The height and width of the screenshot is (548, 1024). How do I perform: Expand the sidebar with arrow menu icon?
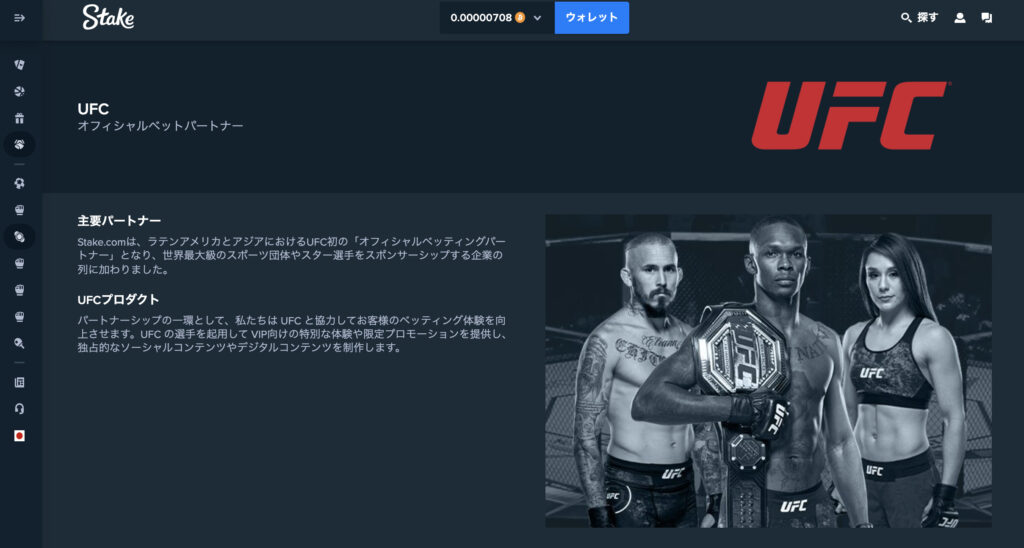pyautogui.click(x=20, y=18)
